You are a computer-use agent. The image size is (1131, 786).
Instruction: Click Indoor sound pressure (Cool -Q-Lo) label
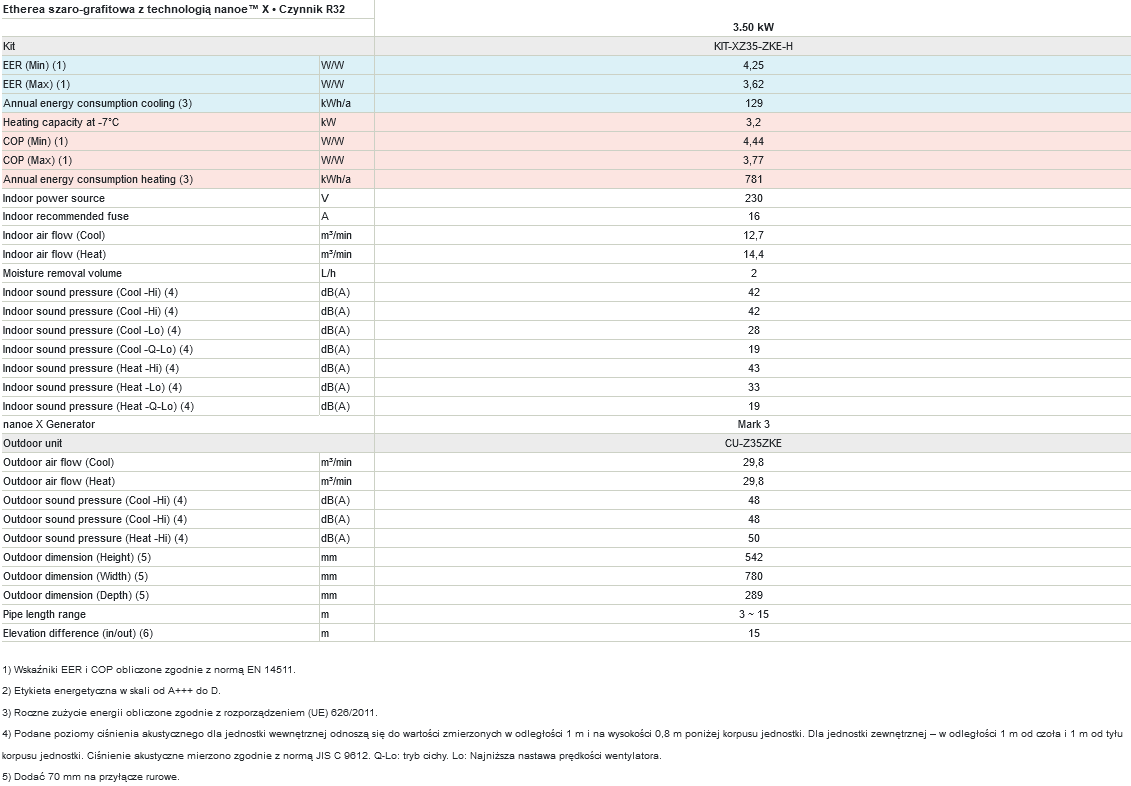point(98,350)
